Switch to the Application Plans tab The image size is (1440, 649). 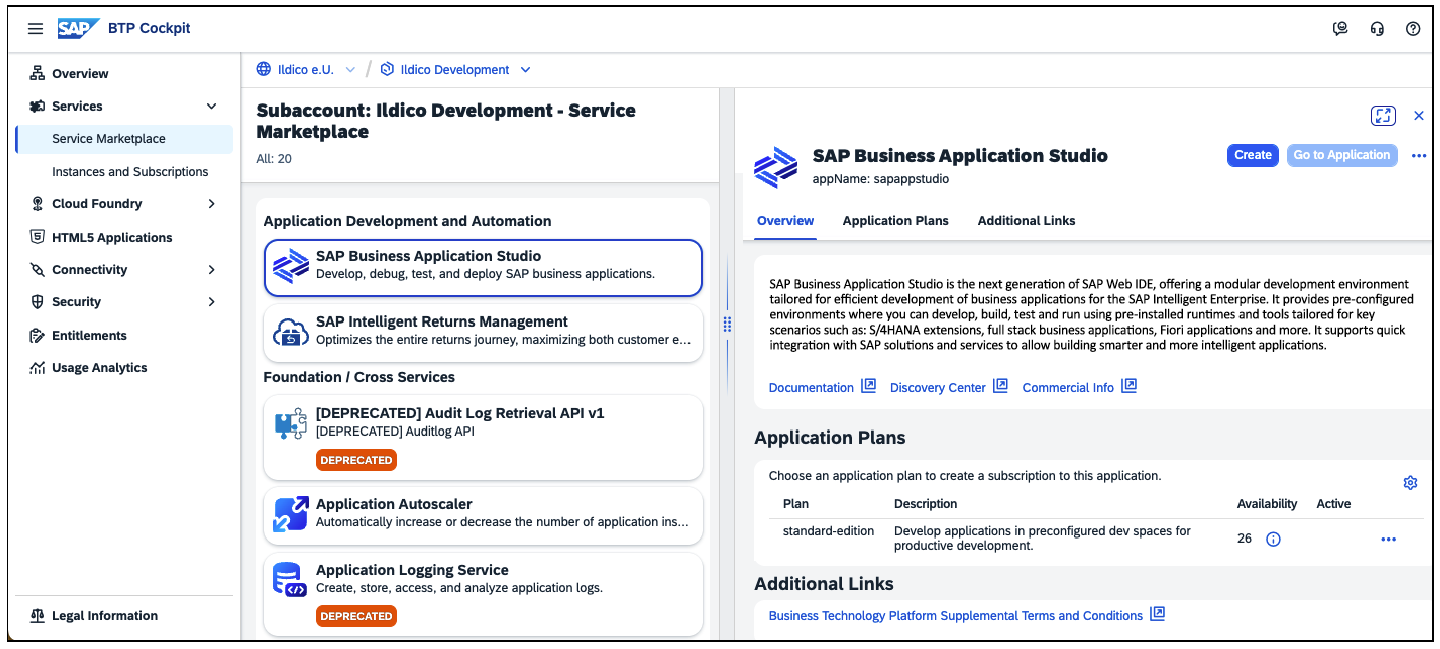click(895, 221)
